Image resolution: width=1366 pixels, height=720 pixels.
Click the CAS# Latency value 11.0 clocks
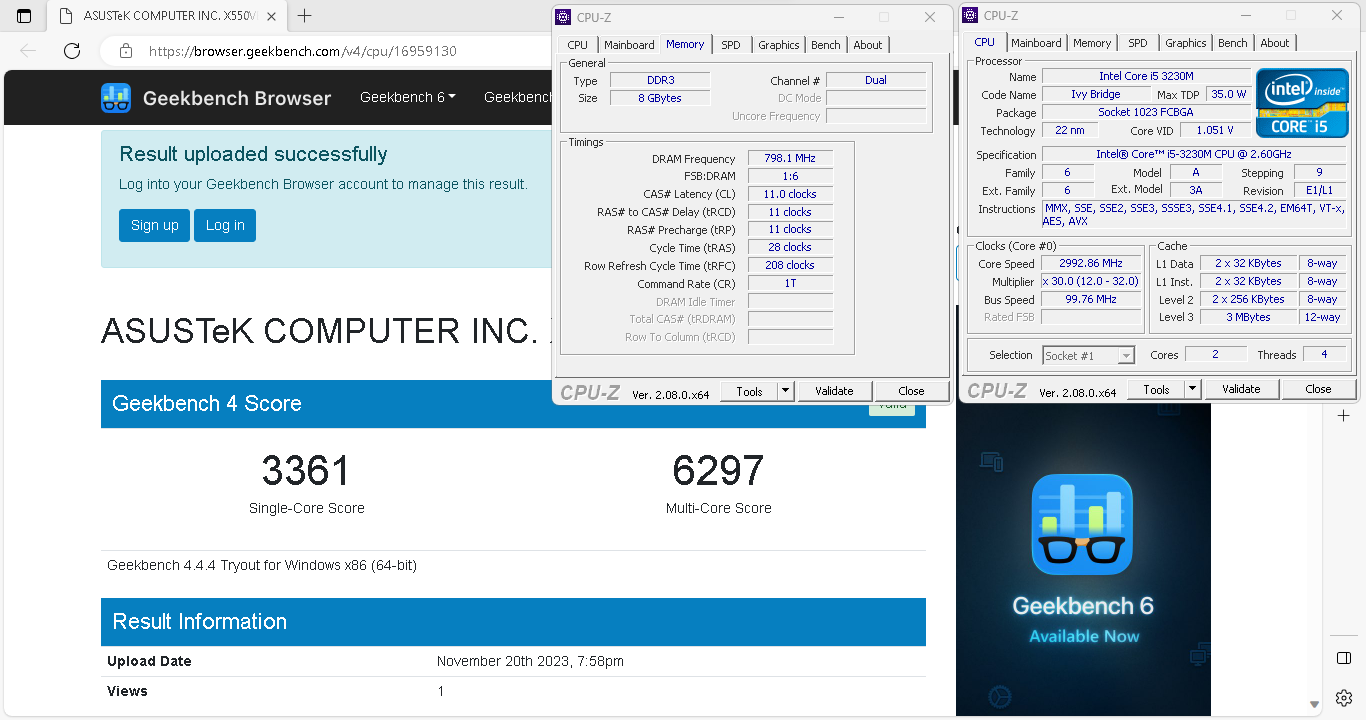coord(790,194)
